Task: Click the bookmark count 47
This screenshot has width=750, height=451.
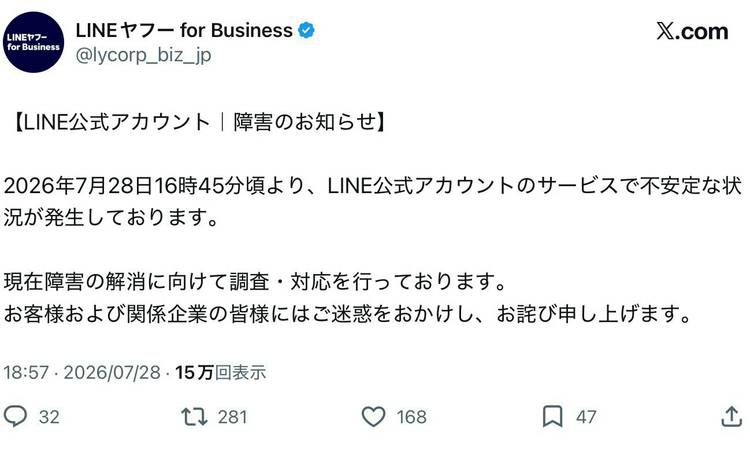Action: click(586, 417)
